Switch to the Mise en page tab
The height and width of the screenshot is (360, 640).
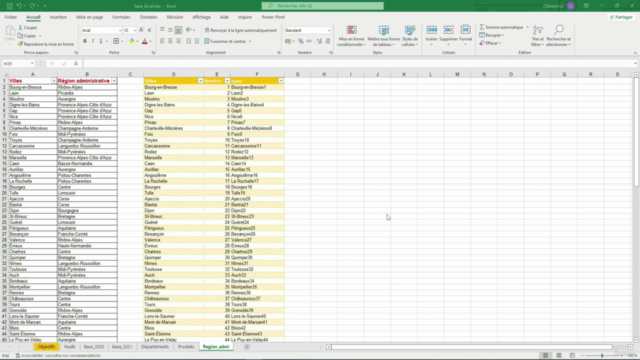coord(89,17)
